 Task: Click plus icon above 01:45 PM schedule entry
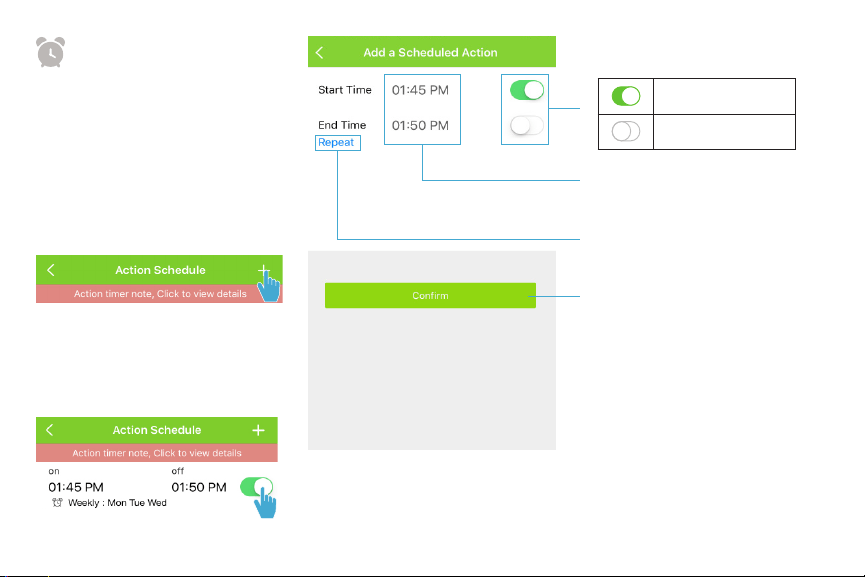[258, 430]
